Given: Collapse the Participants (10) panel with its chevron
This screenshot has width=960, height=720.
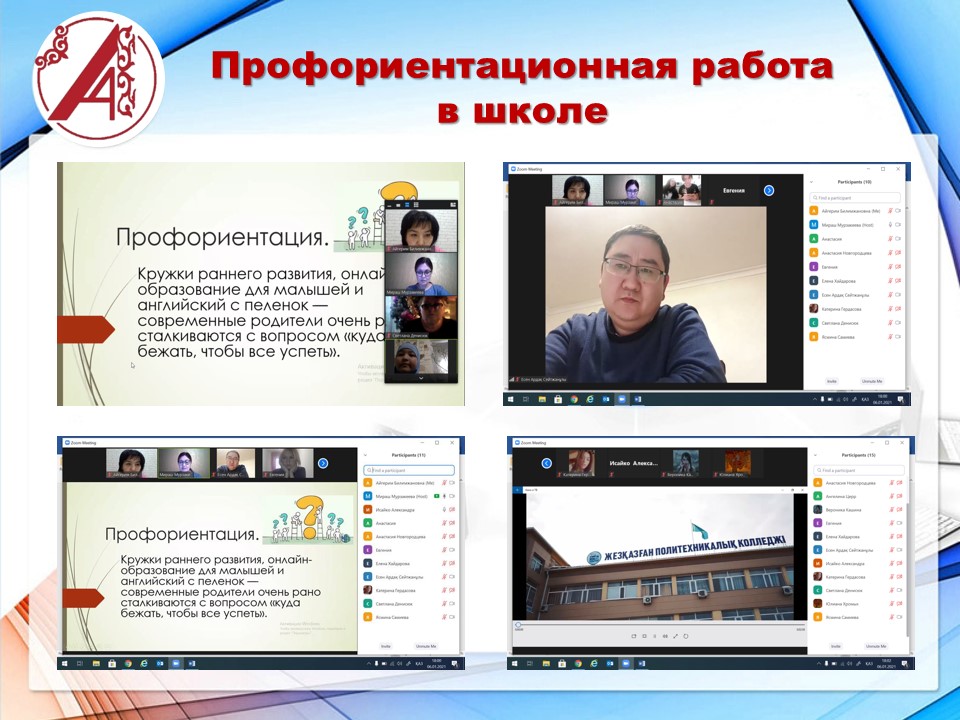Looking at the screenshot, I should [812, 182].
